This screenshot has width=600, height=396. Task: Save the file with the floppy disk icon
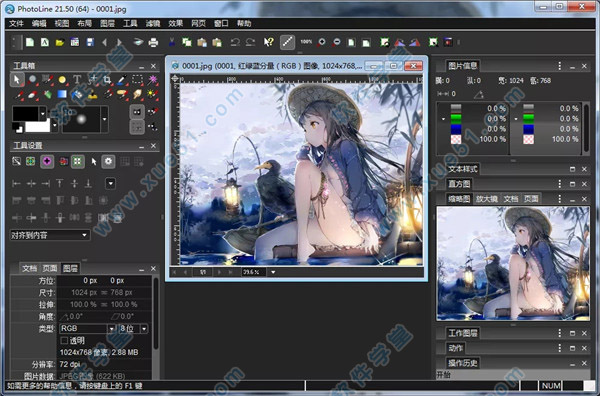pos(90,42)
